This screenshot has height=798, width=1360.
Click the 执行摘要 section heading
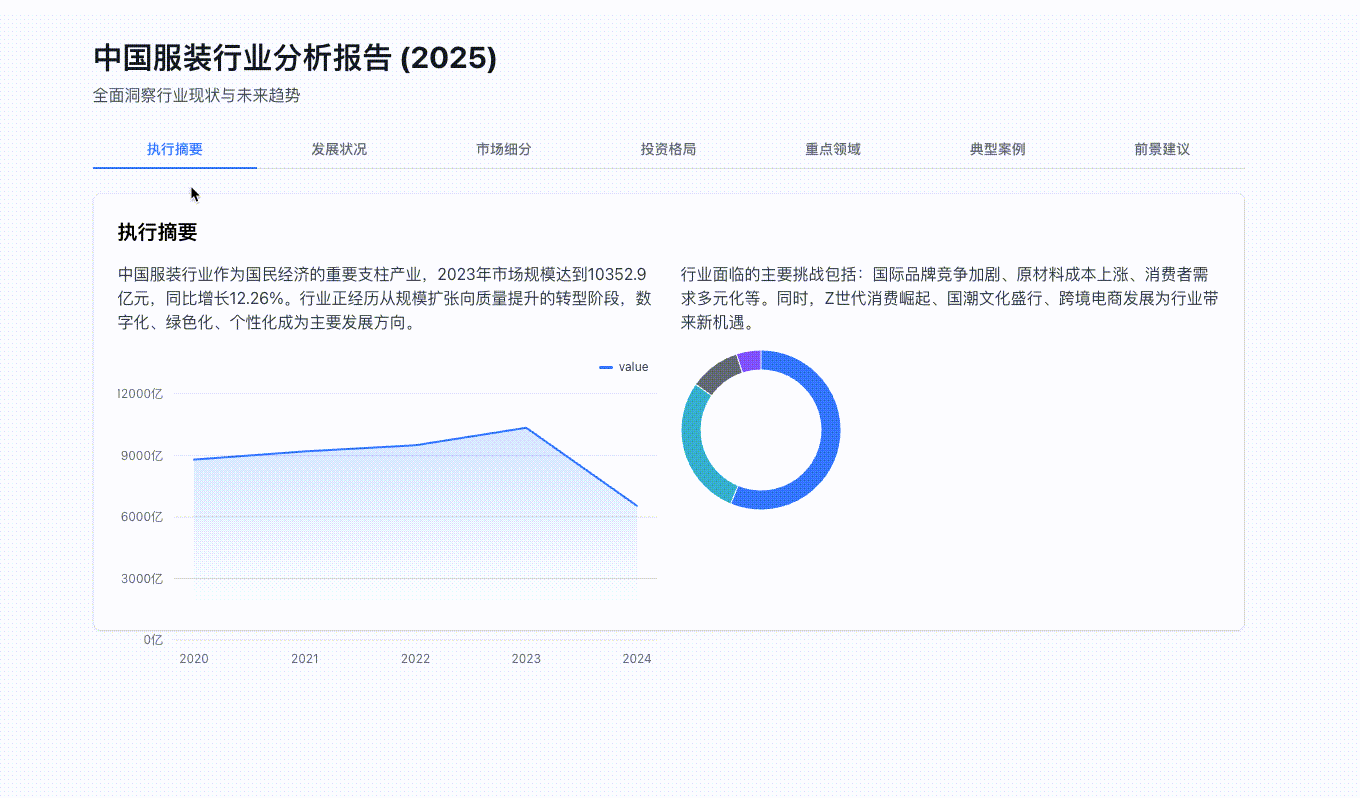coord(157,232)
